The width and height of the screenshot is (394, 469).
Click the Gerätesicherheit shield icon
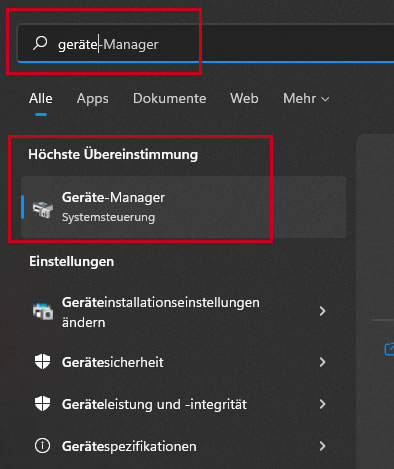[x=42, y=362]
